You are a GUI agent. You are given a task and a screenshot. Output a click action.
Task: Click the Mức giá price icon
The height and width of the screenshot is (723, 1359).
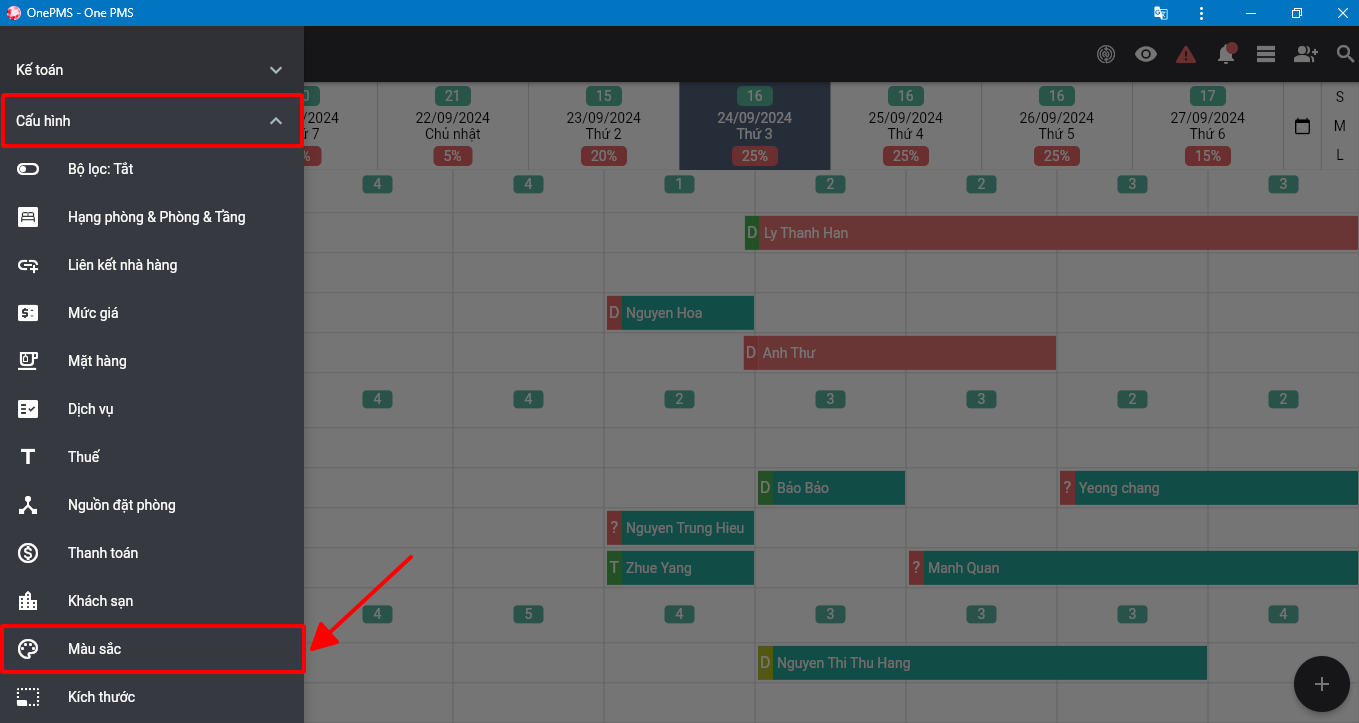coord(28,313)
